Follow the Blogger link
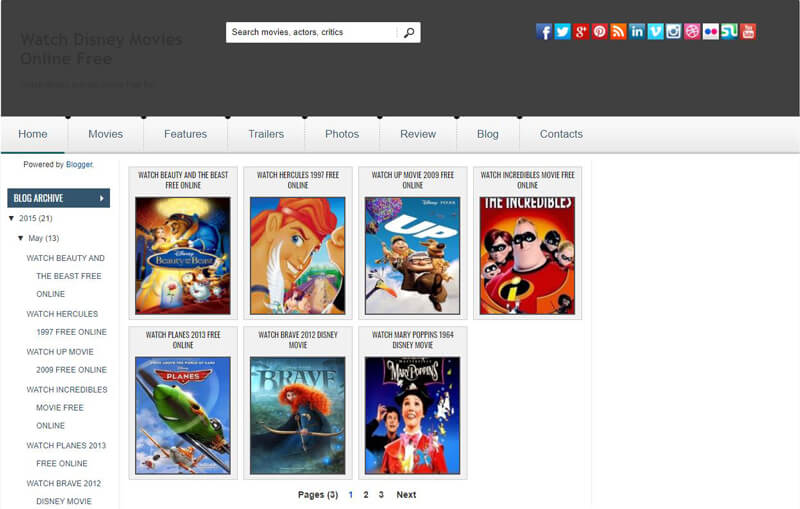Viewport: 800px width, 509px height. pos(79,164)
